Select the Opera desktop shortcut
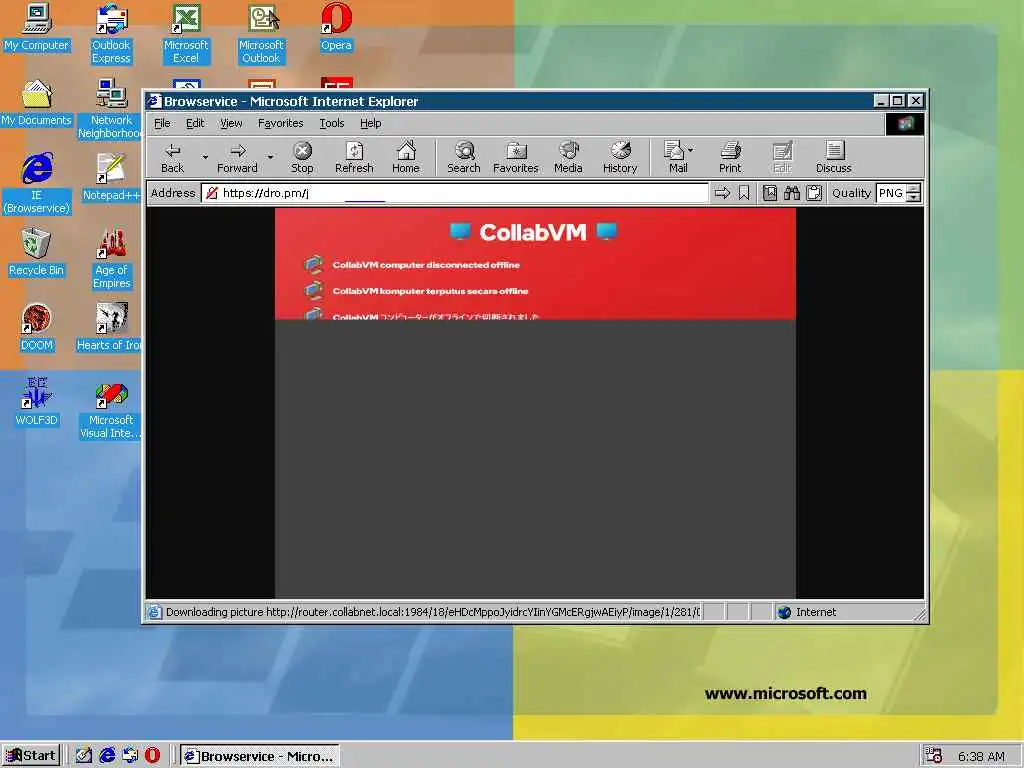The image size is (1024, 768). click(x=336, y=27)
